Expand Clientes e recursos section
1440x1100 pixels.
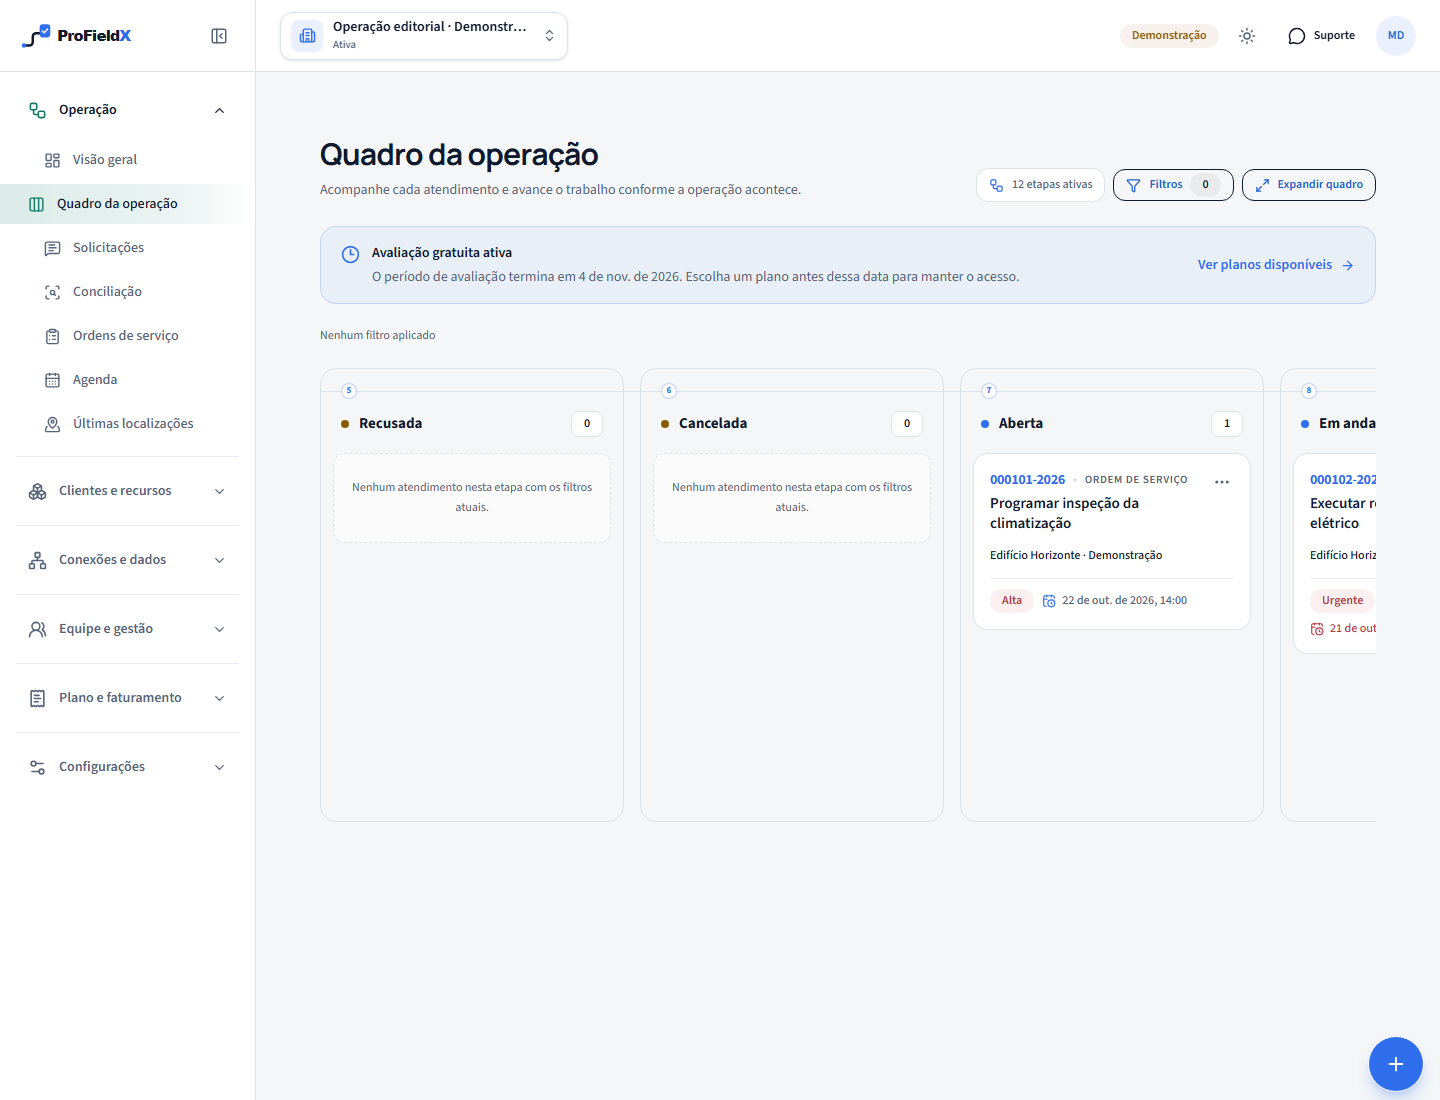tap(128, 491)
